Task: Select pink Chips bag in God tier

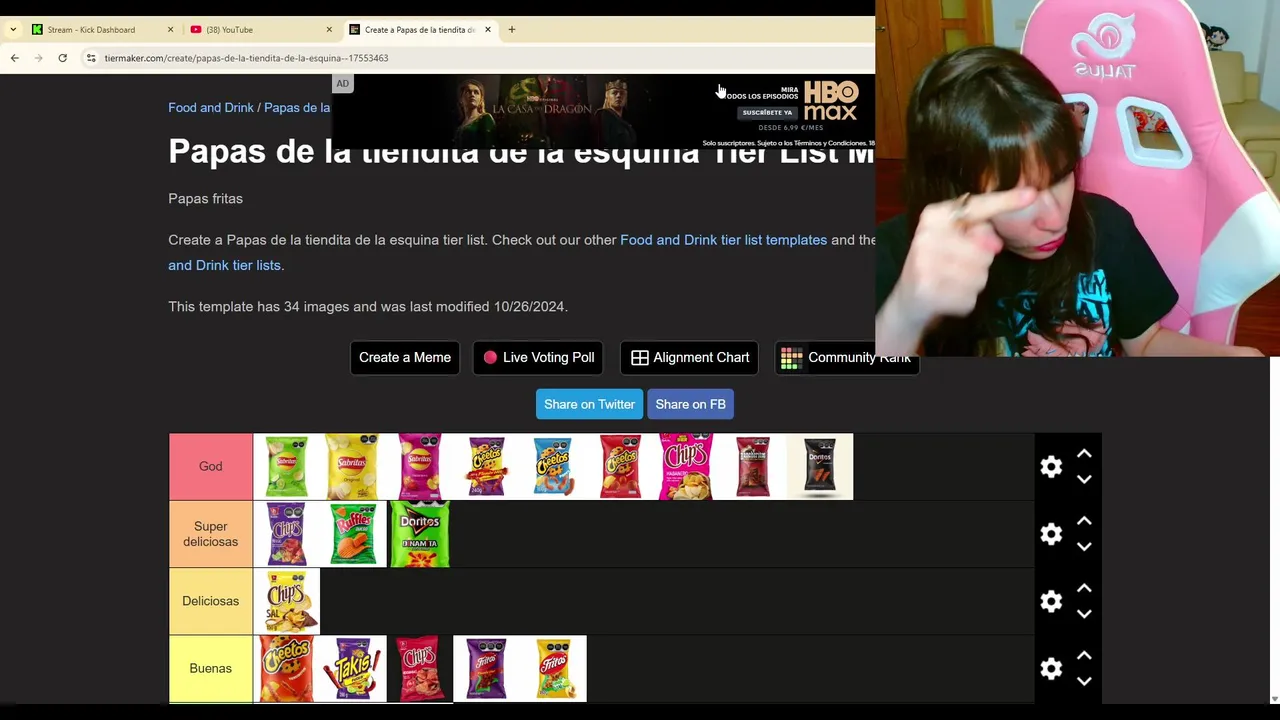Action: pos(686,466)
